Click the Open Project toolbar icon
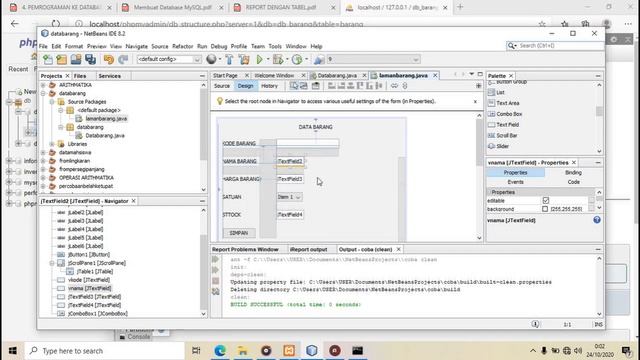 point(76,60)
